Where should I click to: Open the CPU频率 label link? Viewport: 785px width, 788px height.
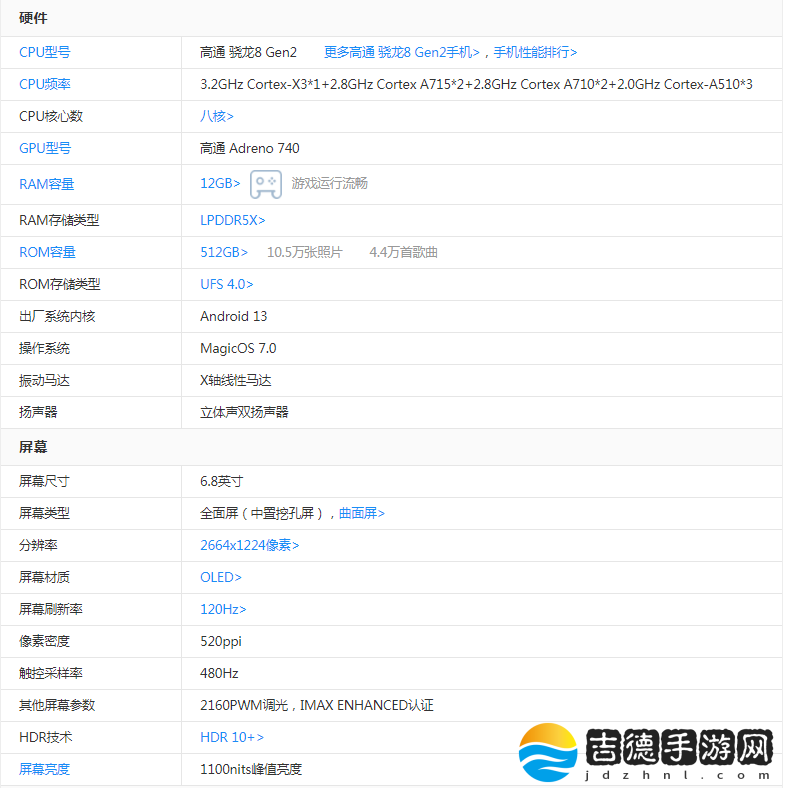pos(45,84)
